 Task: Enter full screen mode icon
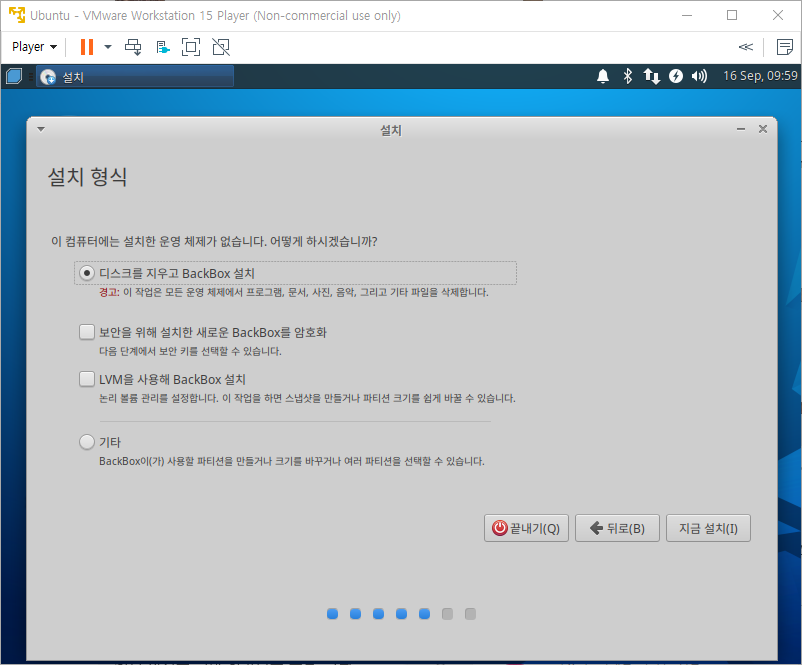click(191, 47)
